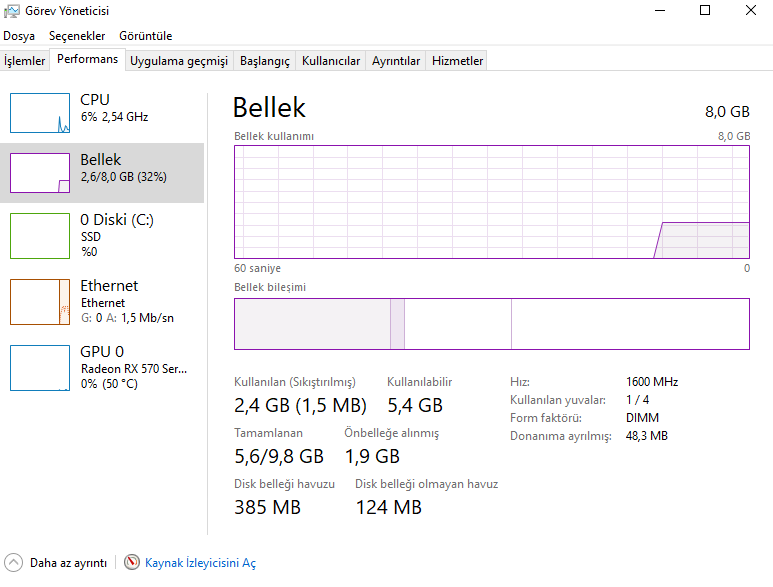Click the Bellek kullanımı usage graph
Screen dimensions: 773x587
[x=491, y=201]
